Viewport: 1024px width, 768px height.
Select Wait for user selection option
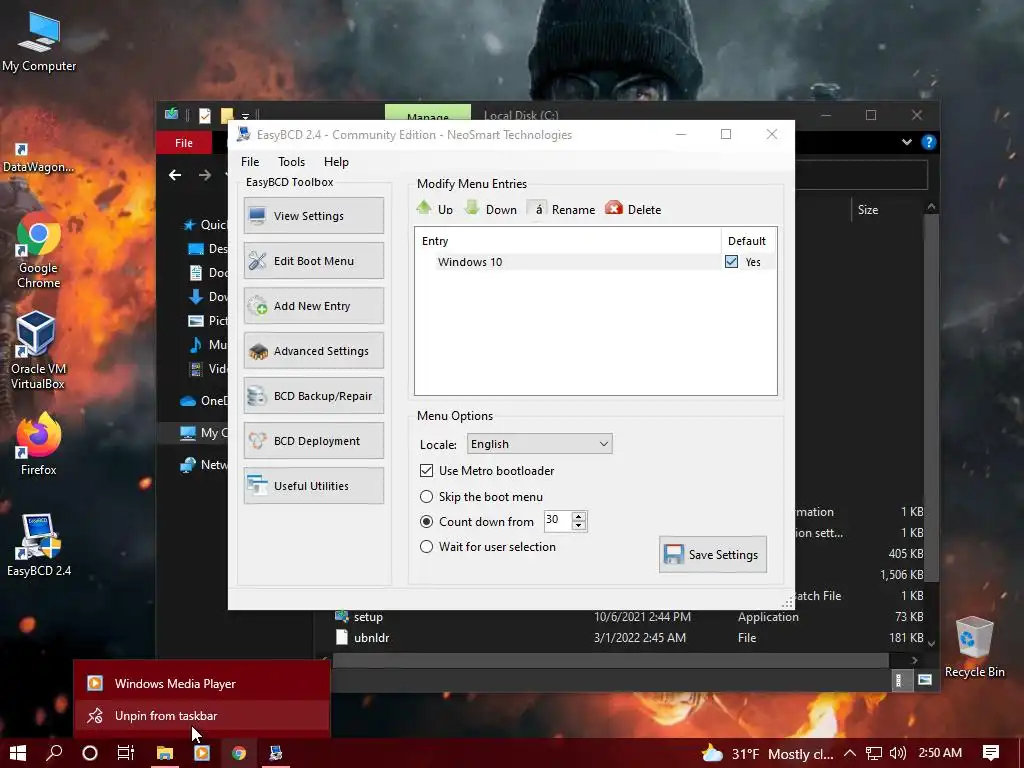[x=426, y=547]
